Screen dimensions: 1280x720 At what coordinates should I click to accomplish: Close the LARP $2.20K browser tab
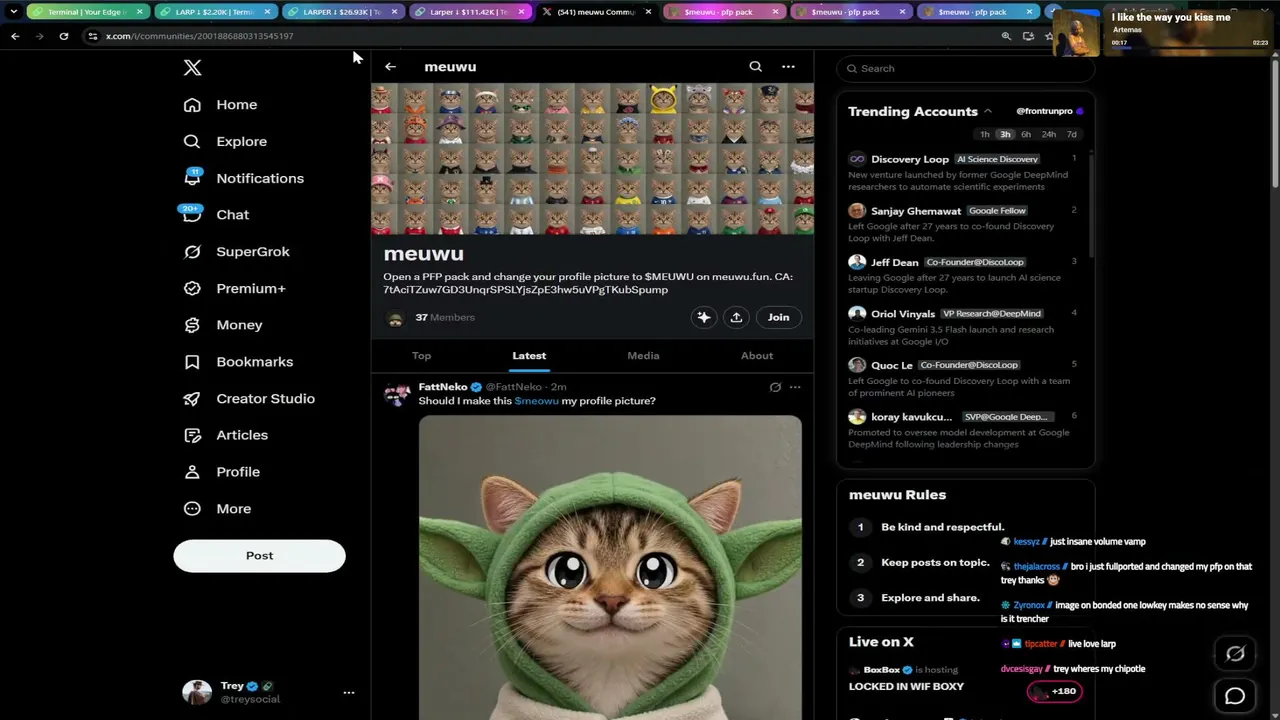pyautogui.click(x=267, y=12)
